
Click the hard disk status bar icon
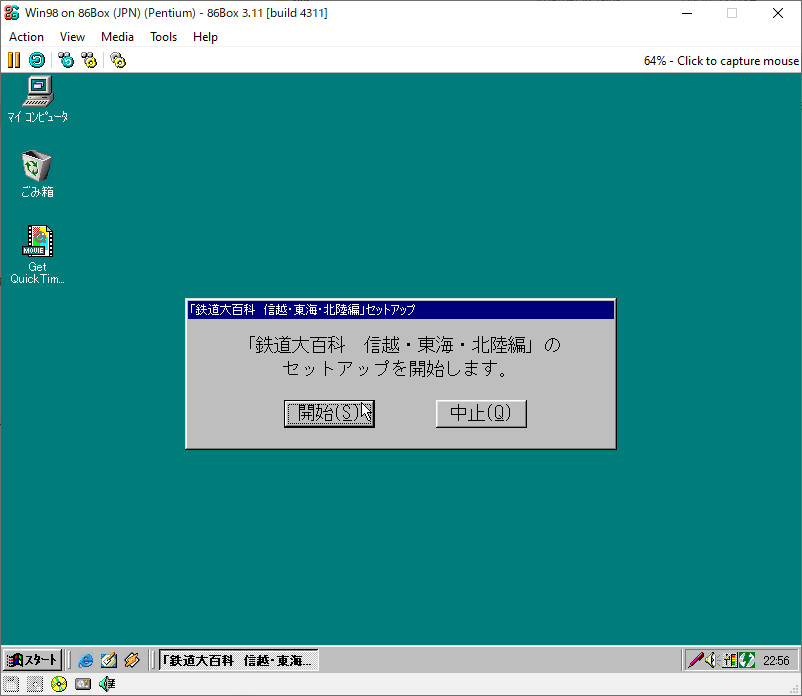pos(83,684)
